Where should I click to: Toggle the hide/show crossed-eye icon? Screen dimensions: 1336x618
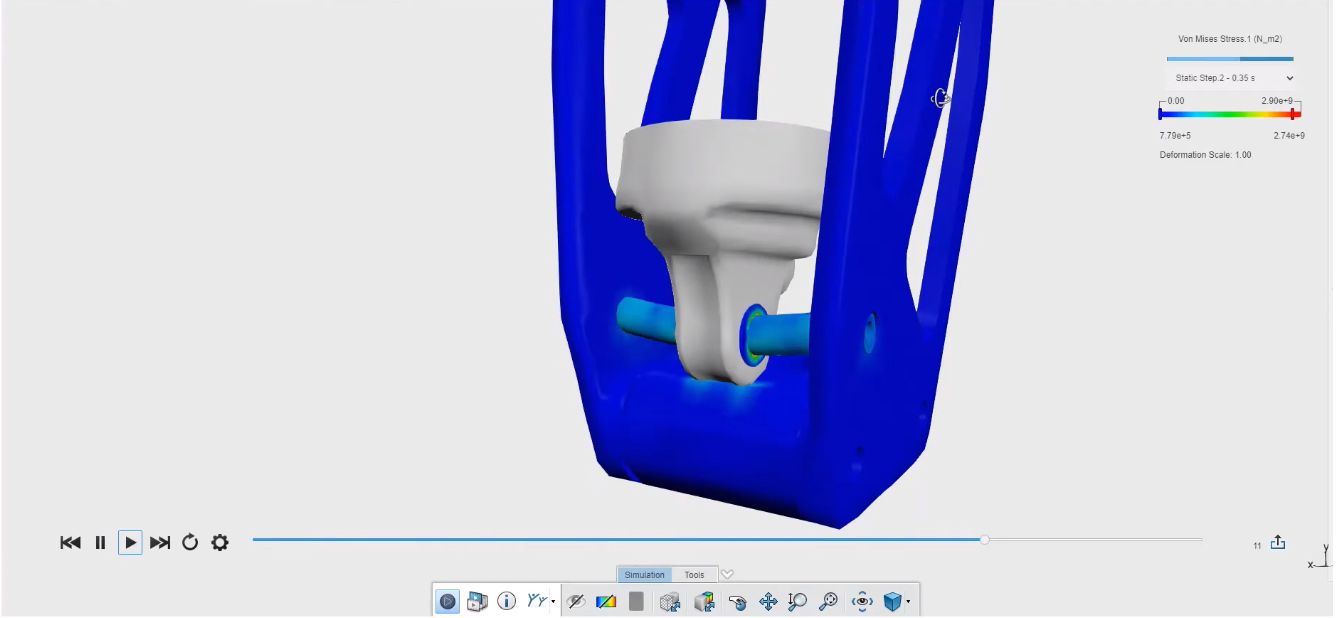(576, 601)
